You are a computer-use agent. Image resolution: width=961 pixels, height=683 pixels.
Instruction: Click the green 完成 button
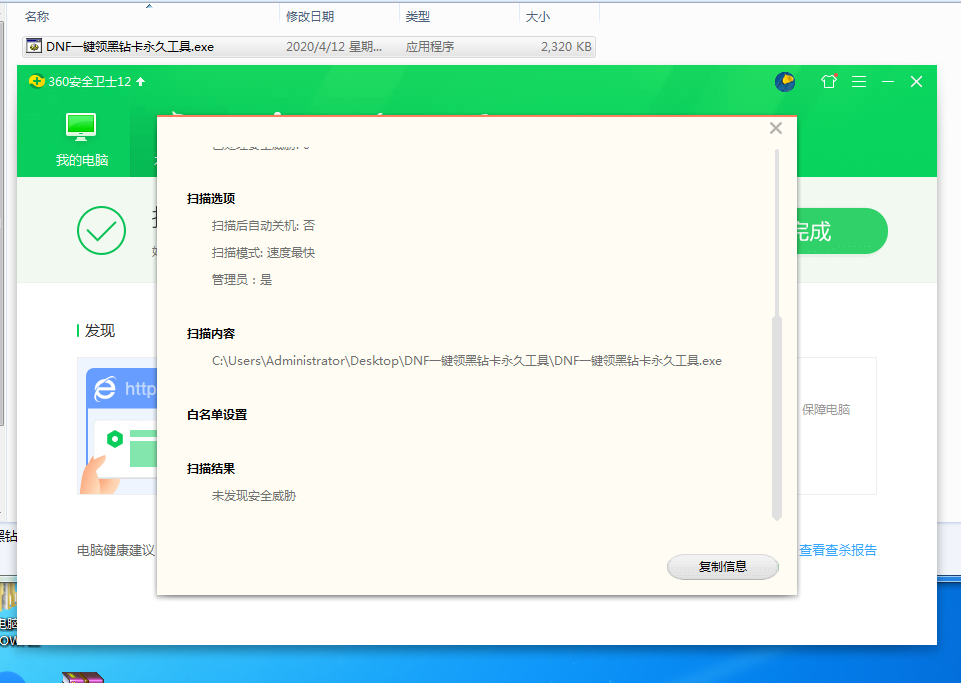tap(842, 231)
